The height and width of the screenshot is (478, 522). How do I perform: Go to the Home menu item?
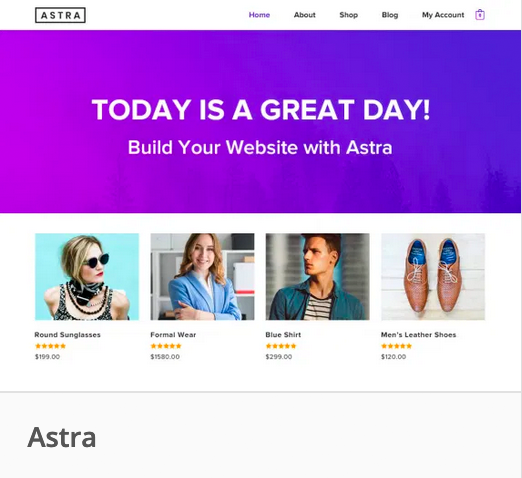pyautogui.click(x=259, y=15)
